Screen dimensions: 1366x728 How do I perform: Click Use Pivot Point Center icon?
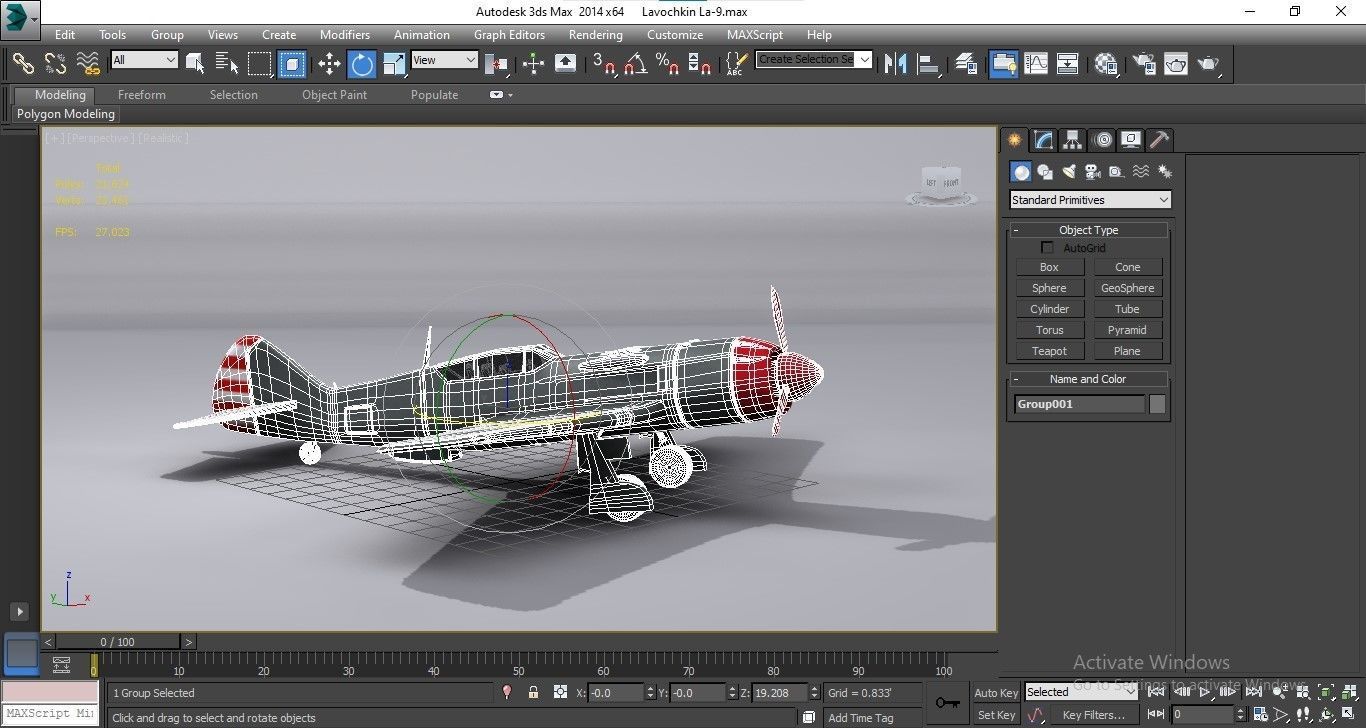[496, 64]
